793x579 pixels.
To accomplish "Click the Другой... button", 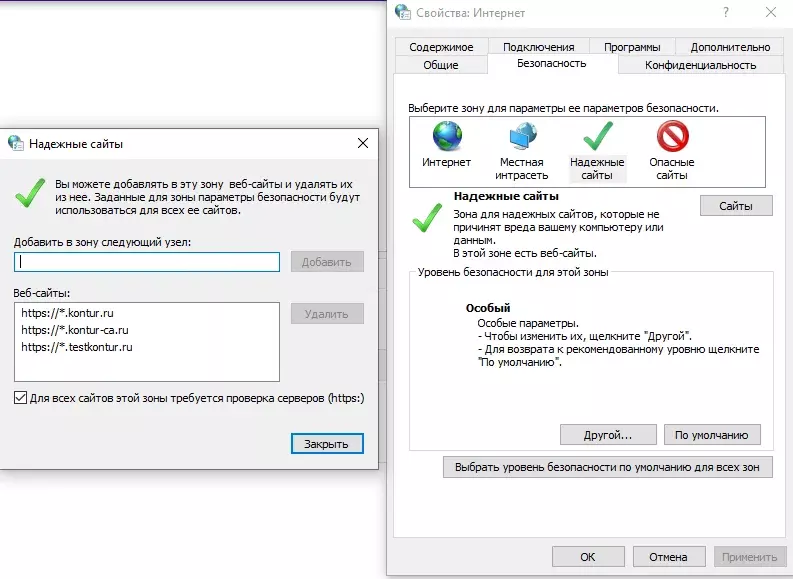I will tap(608, 435).
